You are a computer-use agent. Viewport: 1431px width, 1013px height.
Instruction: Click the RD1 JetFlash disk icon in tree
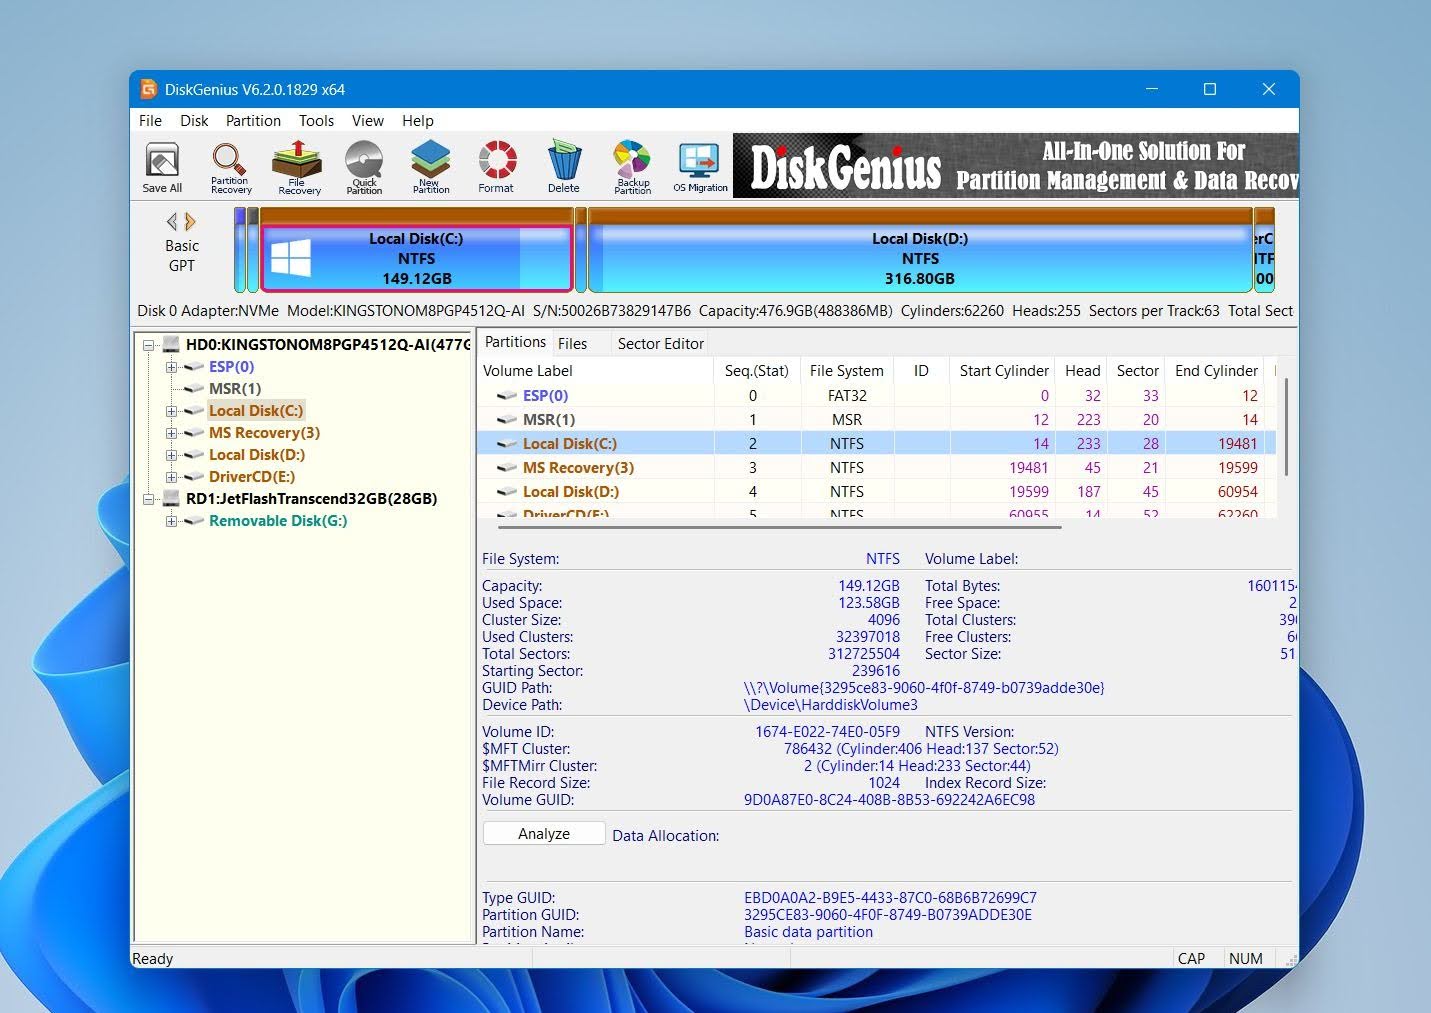(x=171, y=499)
